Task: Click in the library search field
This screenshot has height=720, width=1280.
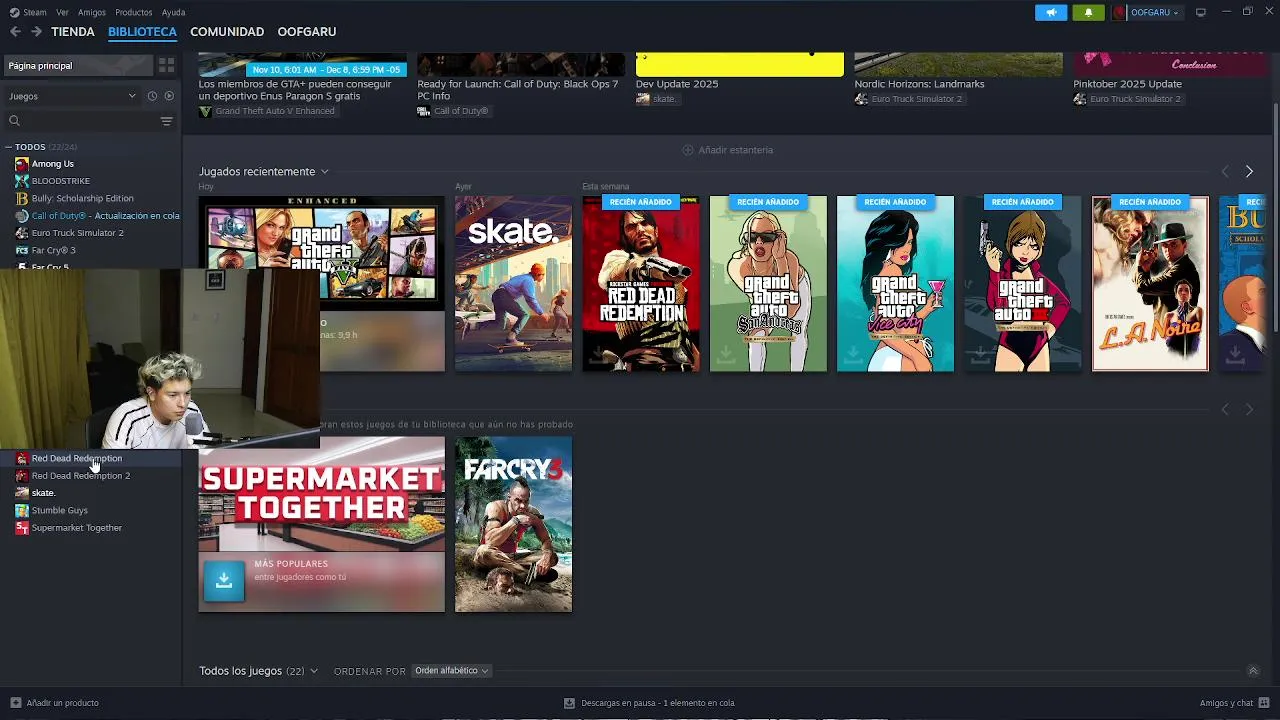Action: pos(88,121)
